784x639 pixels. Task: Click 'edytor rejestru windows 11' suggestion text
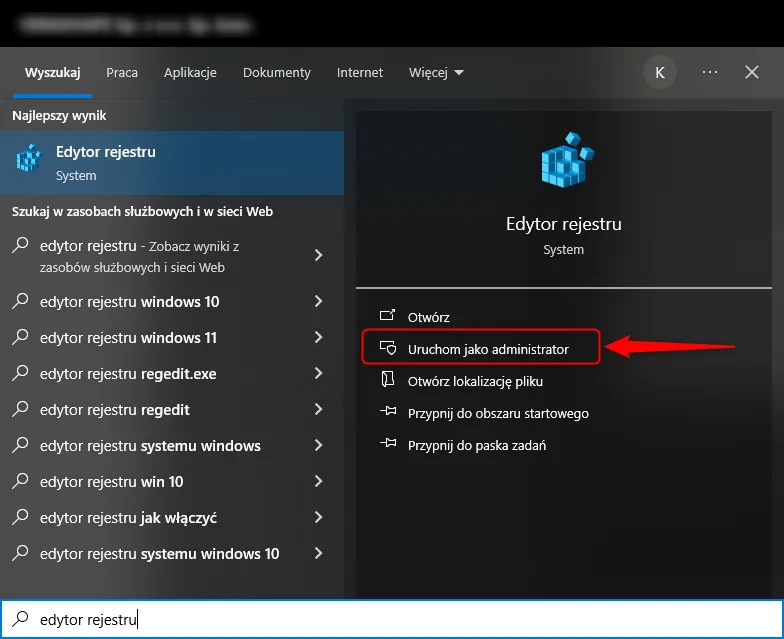click(x=128, y=338)
